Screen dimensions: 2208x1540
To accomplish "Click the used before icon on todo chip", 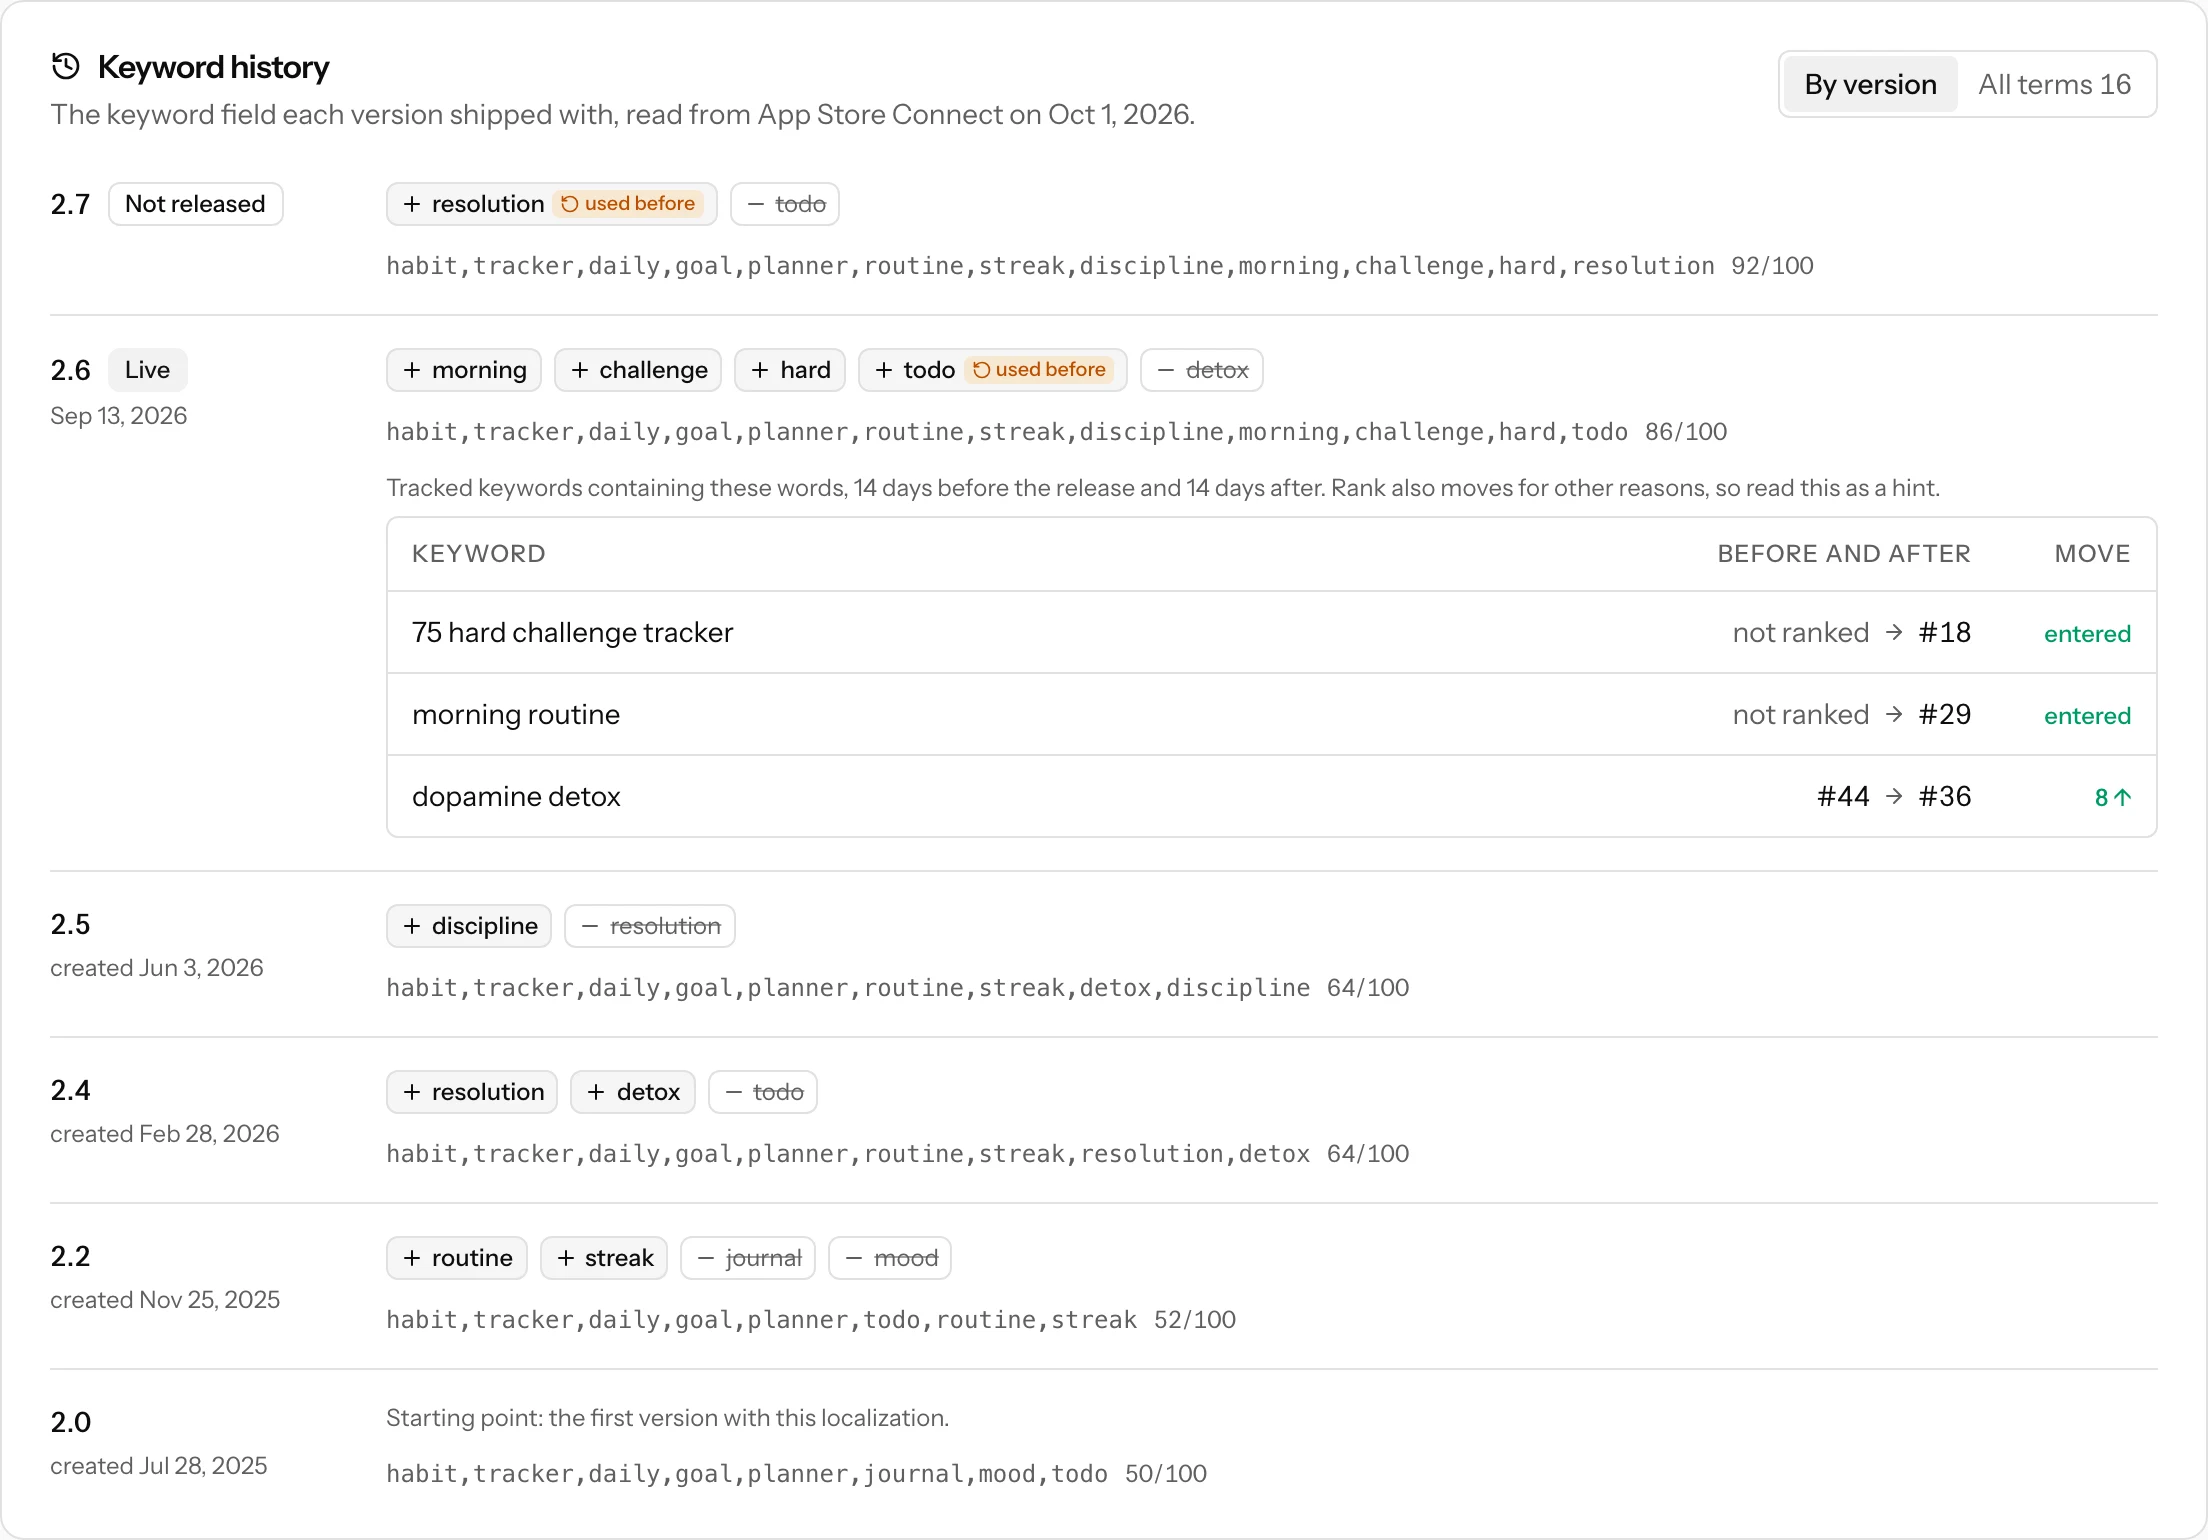I will click(x=982, y=370).
